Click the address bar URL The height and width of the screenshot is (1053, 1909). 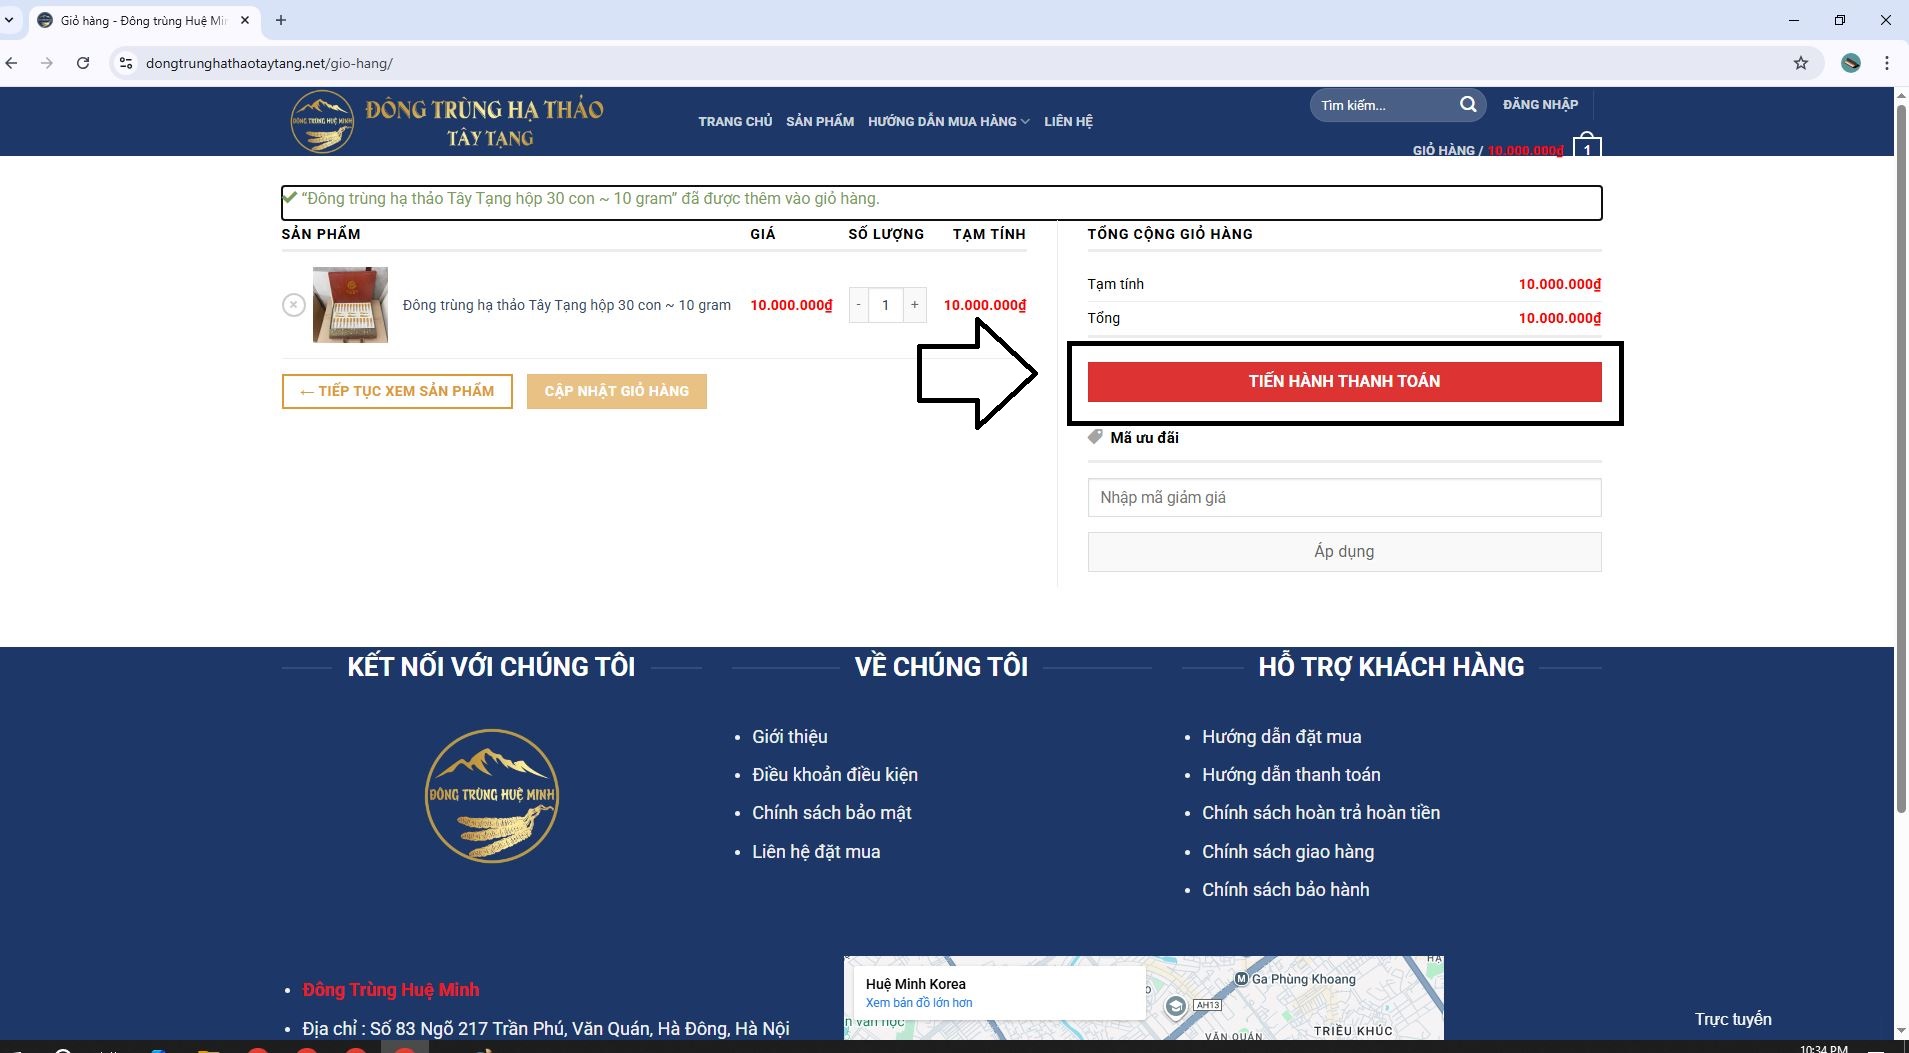tap(269, 63)
